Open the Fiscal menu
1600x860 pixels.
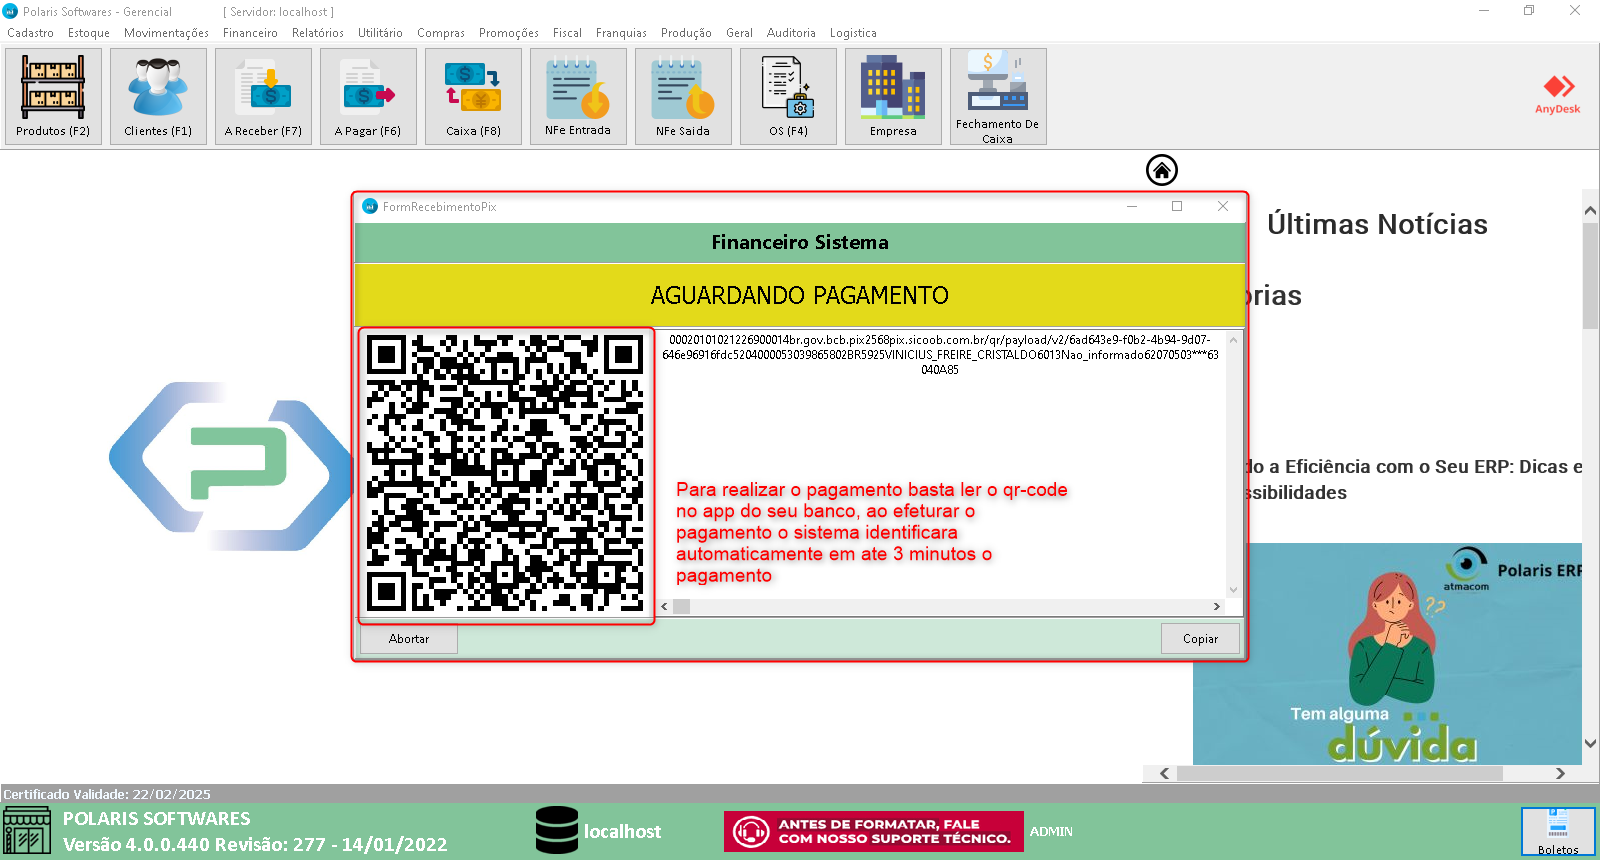pyautogui.click(x=567, y=33)
